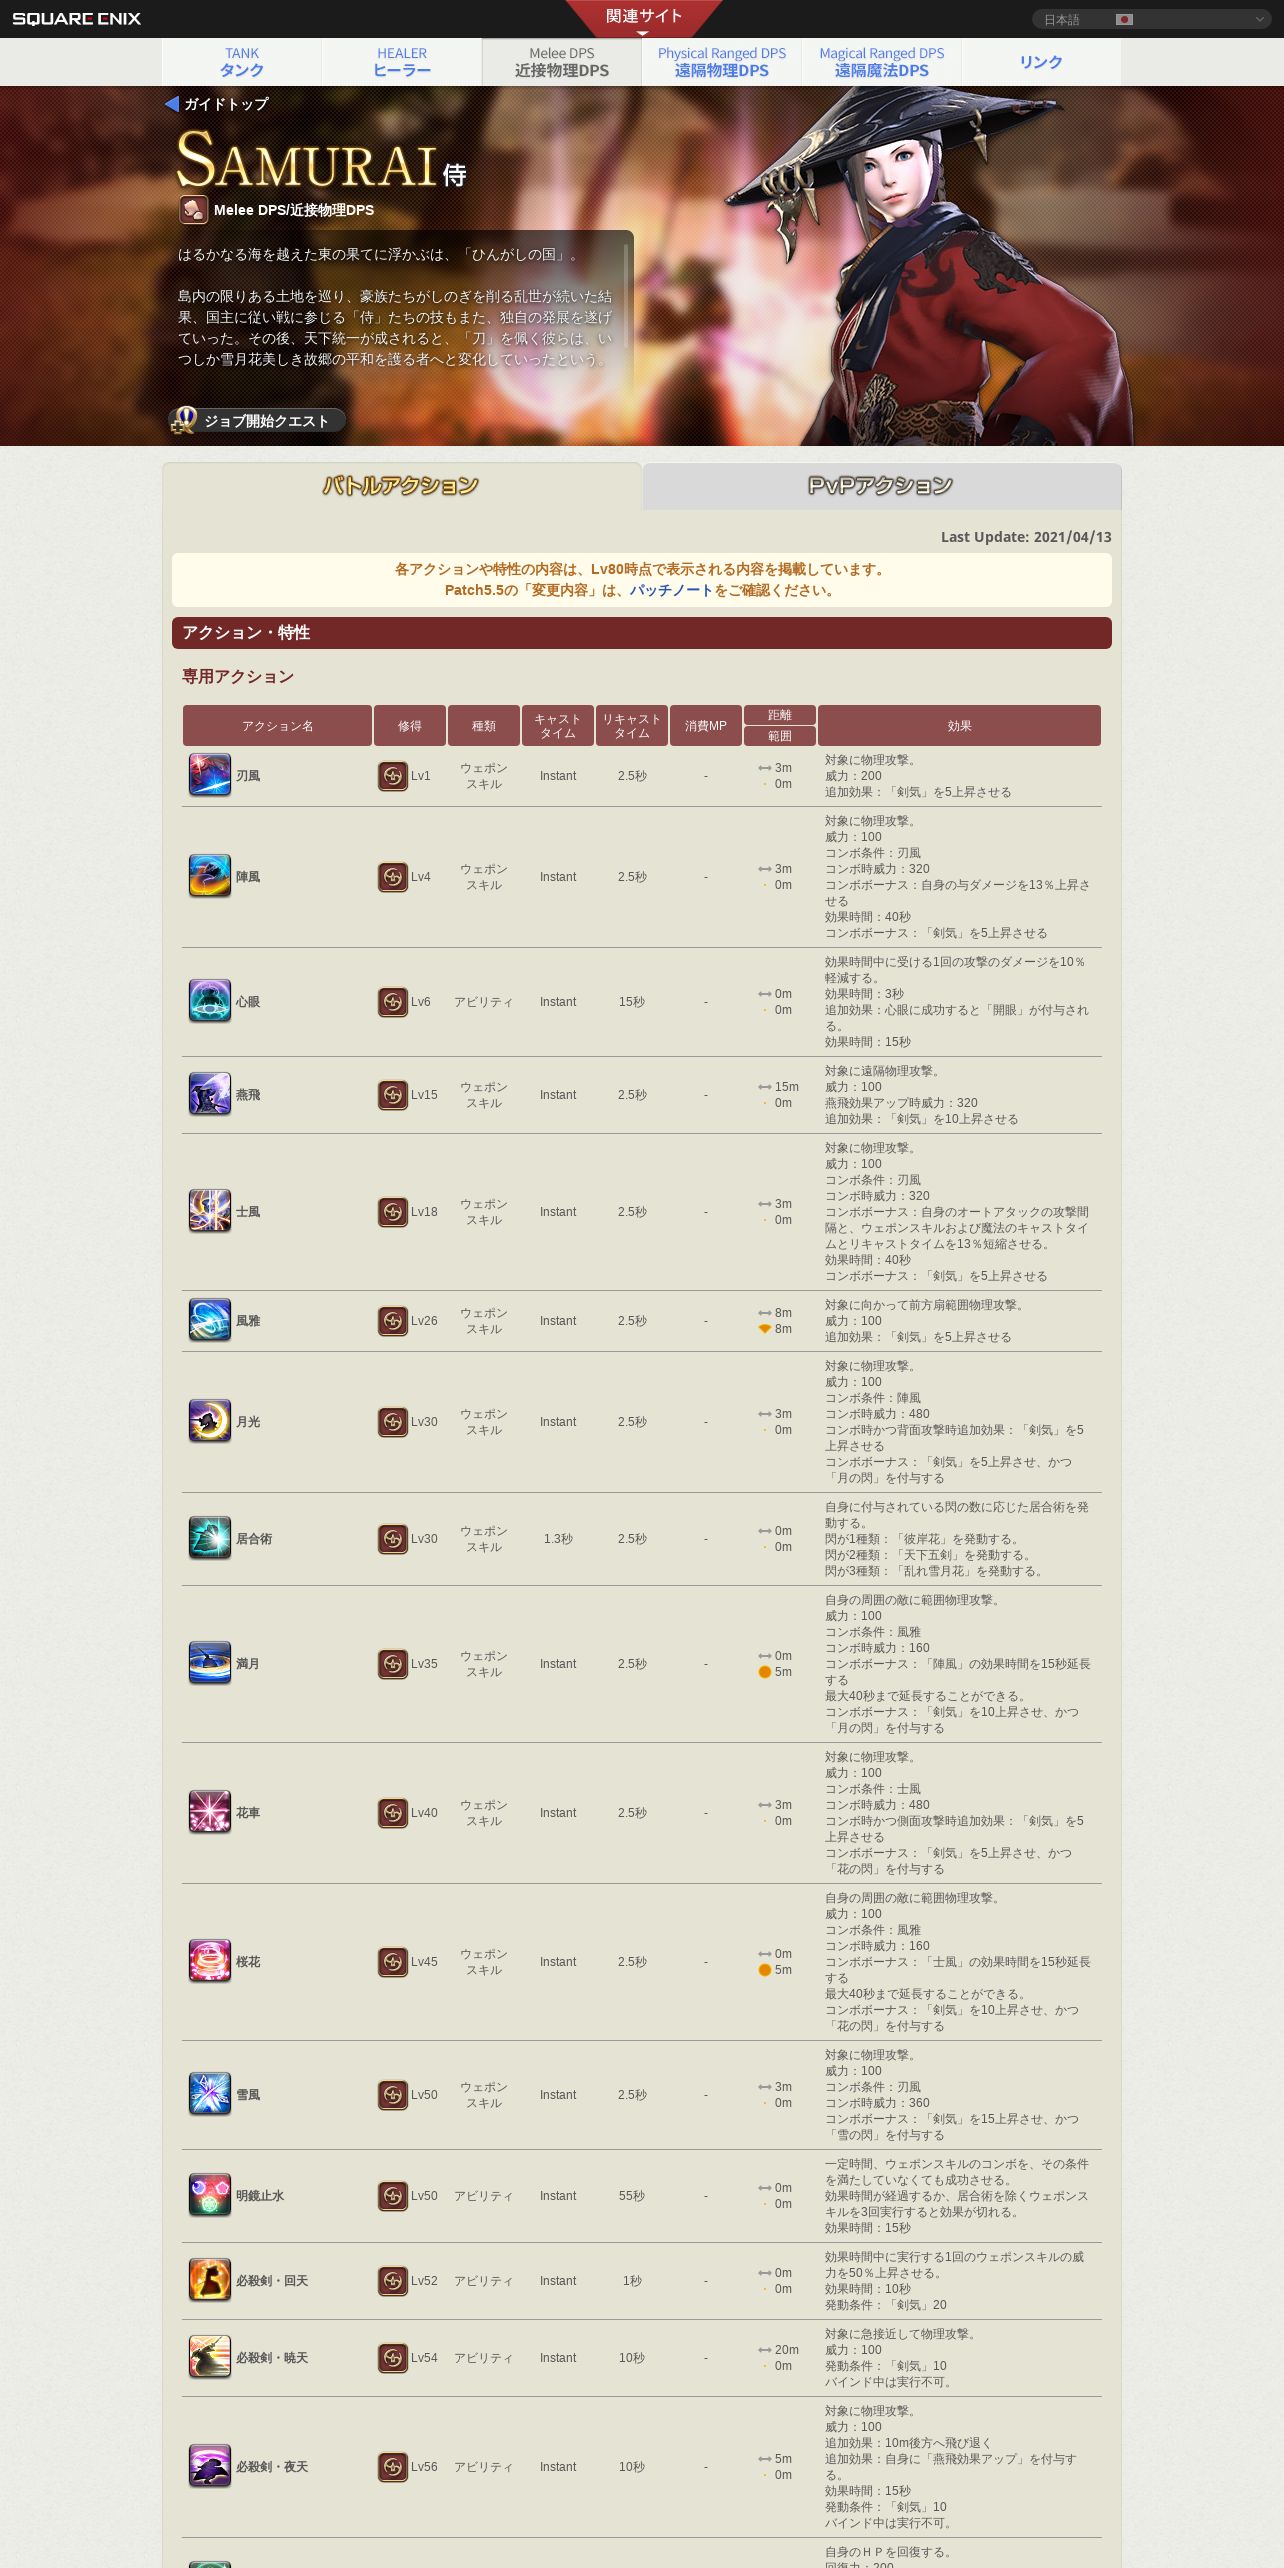Click the samurai job icon beside Lv26
This screenshot has width=1284, height=2568.
click(393, 1321)
